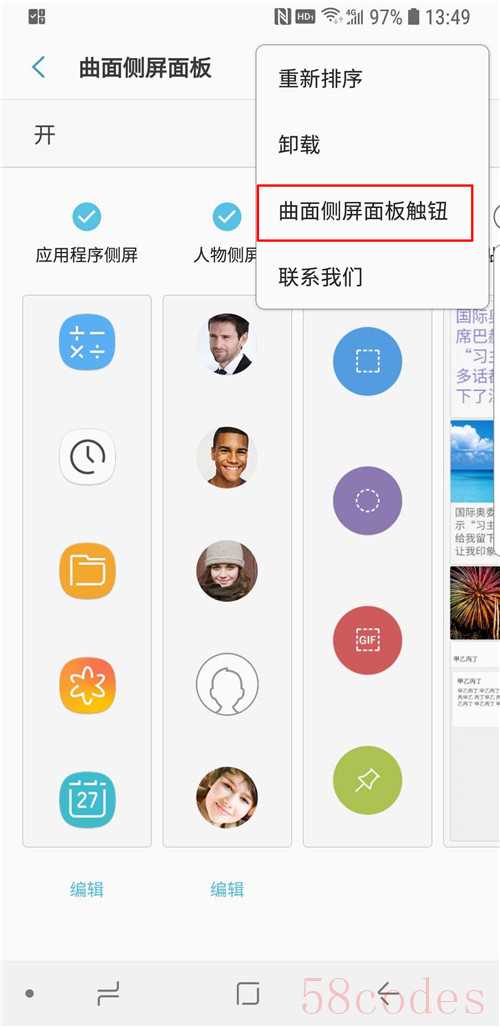Tap the red GIF animation icon
This screenshot has width=500, height=1027.
[367, 640]
